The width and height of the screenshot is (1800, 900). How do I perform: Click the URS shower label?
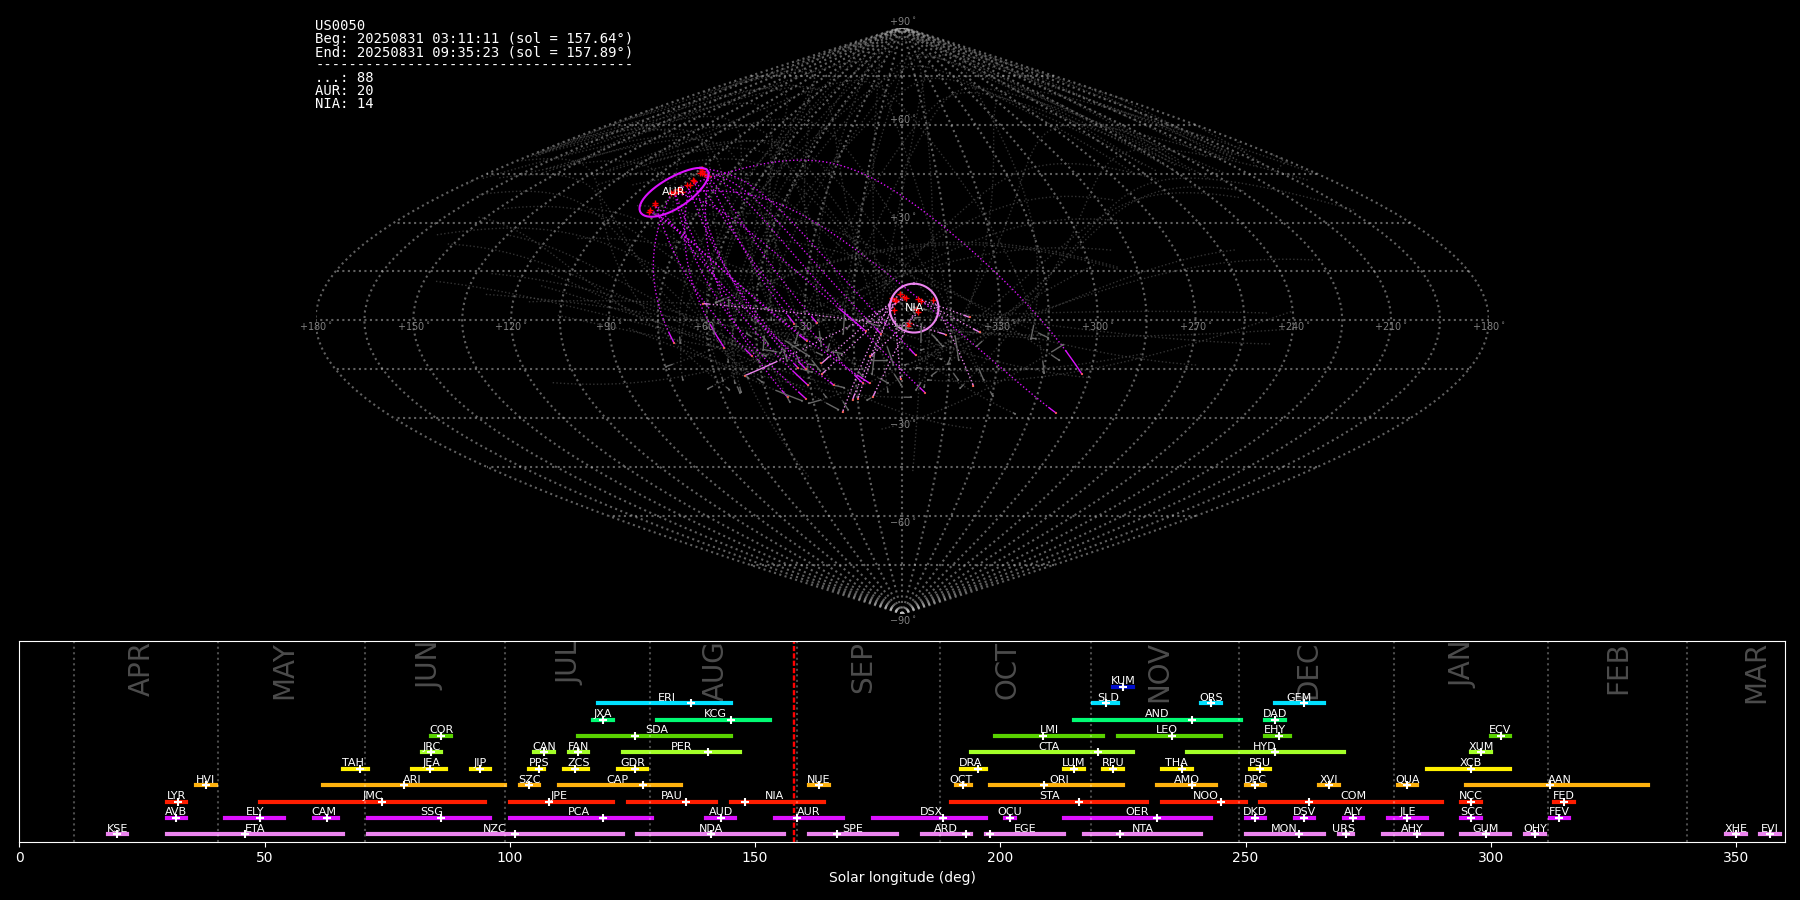pyautogui.click(x=1343, y=829)
